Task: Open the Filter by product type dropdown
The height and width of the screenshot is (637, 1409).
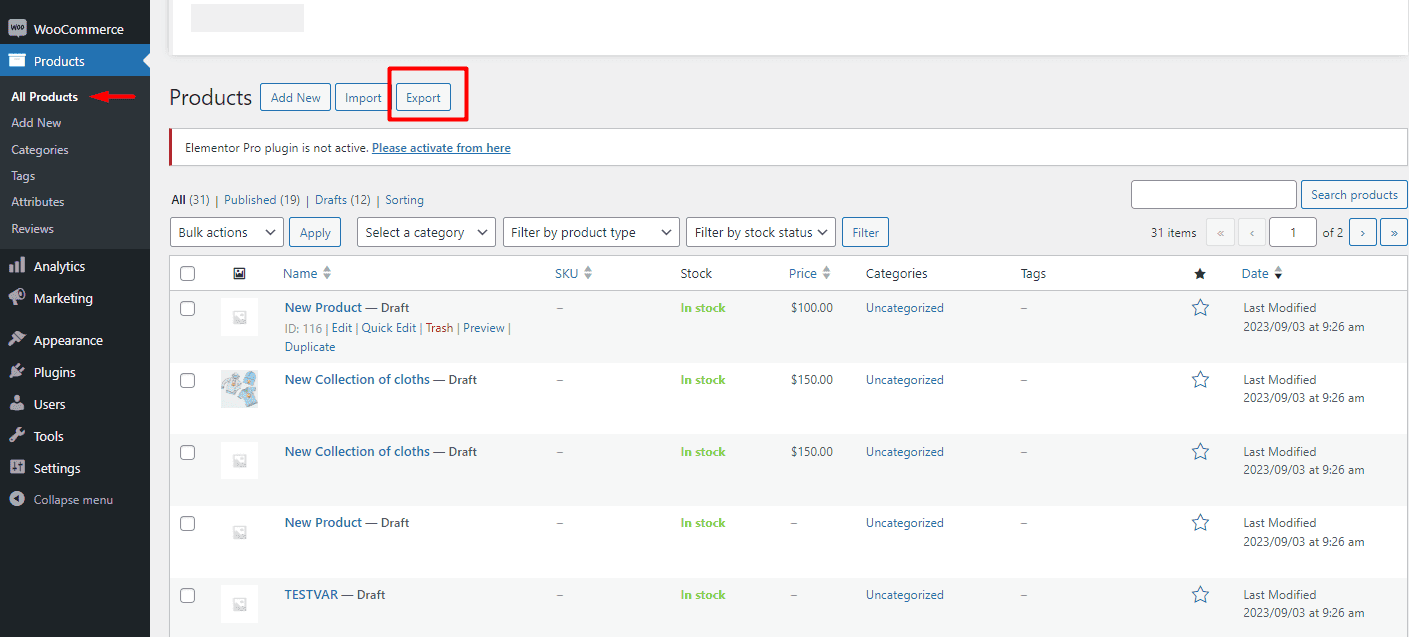Action: click(591, 231)
